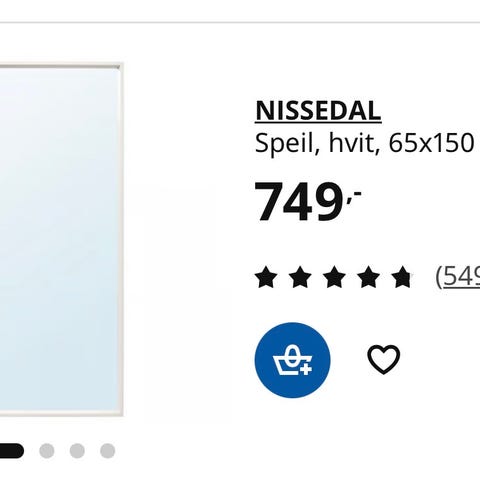Click the second rating star
Viewport: 480px width, 480px height.
click(300, 277)
